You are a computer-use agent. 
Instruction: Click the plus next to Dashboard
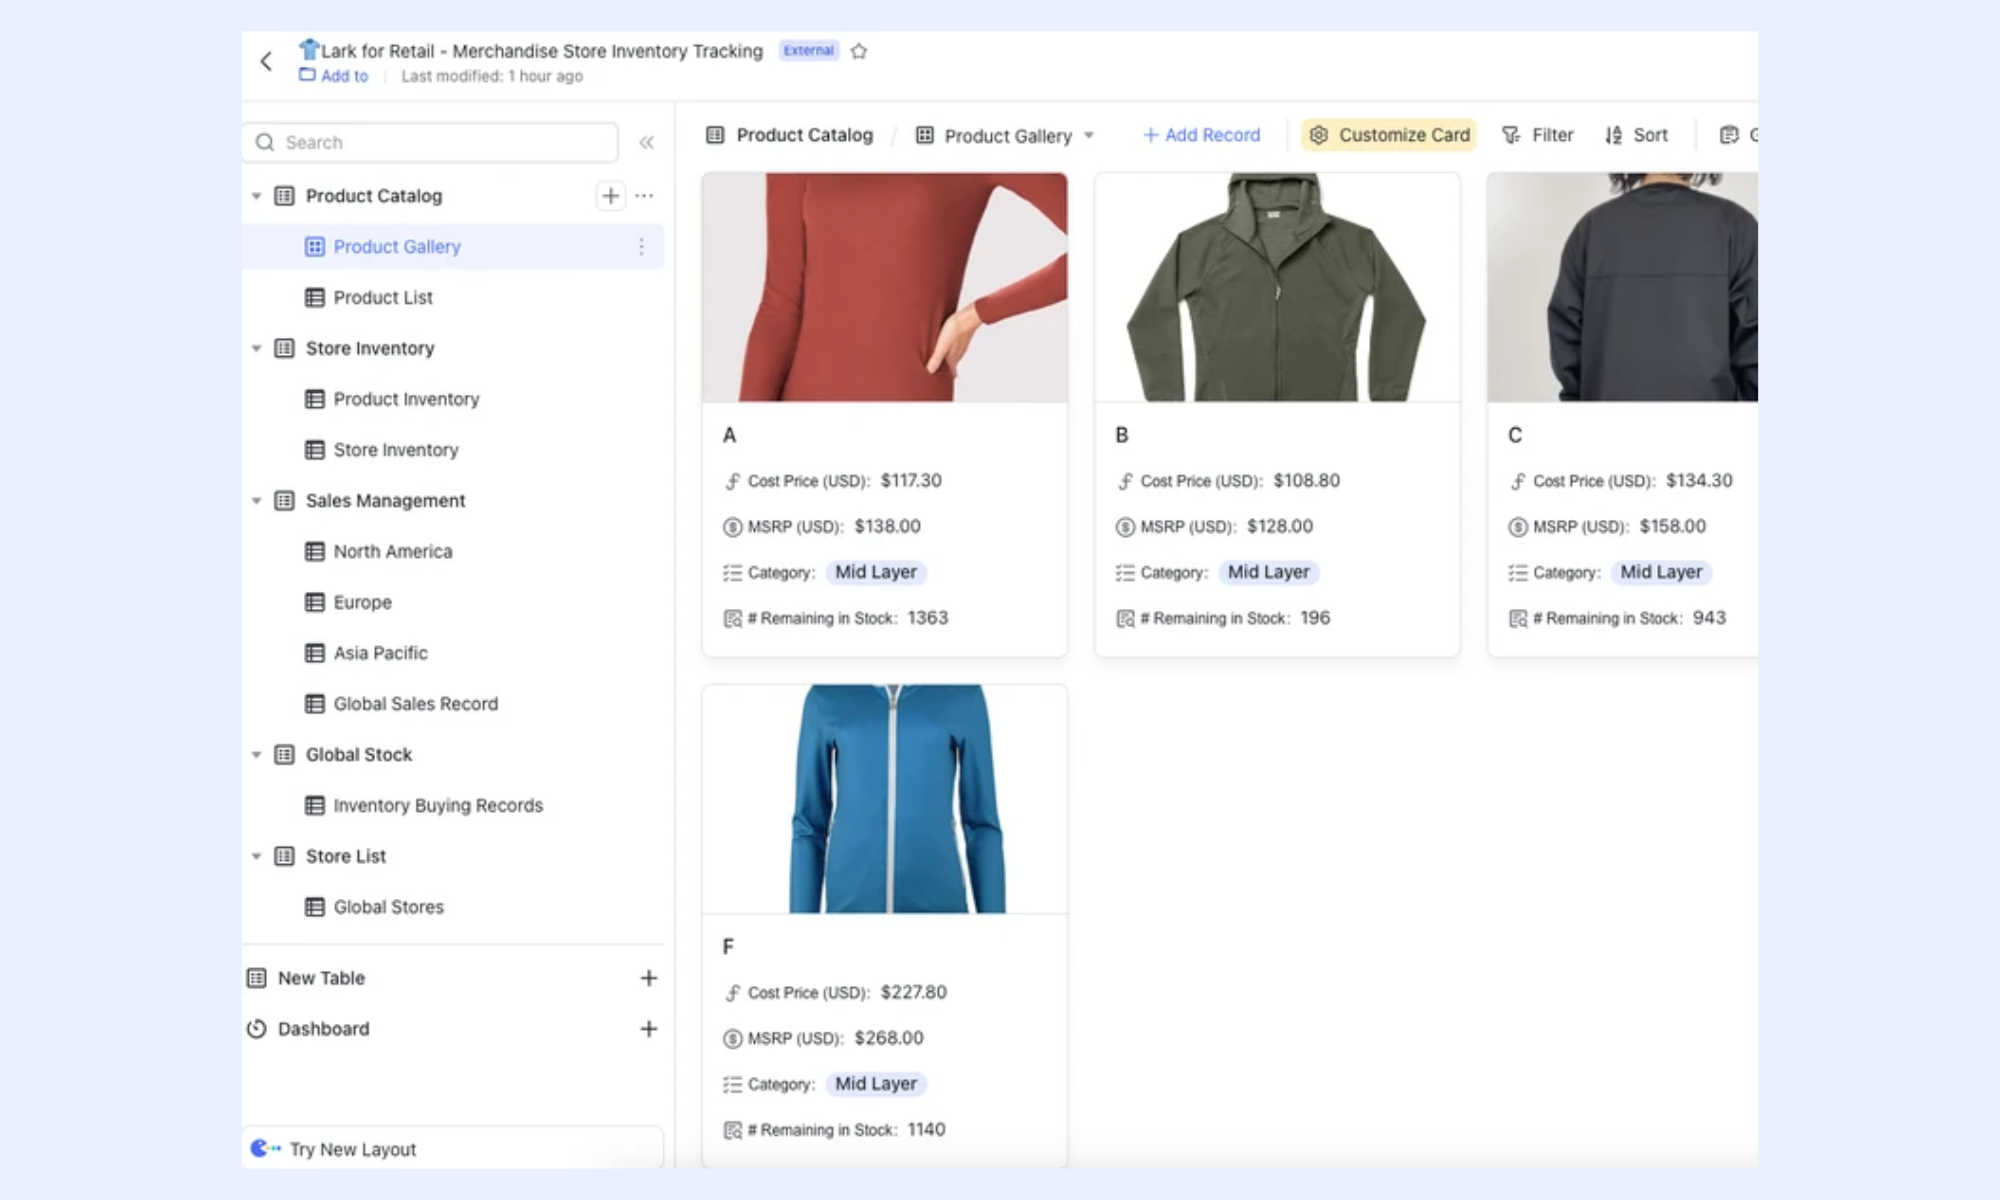click(x=649, y=1028)
